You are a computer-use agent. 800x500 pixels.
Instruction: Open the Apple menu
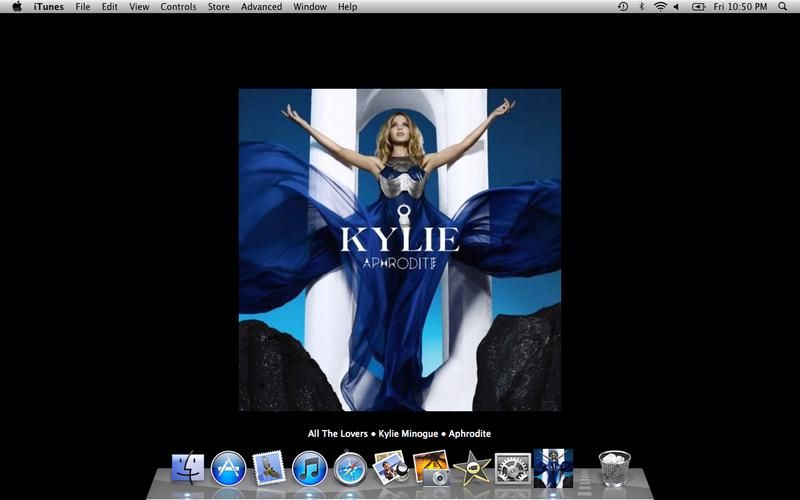pos(17,7)
